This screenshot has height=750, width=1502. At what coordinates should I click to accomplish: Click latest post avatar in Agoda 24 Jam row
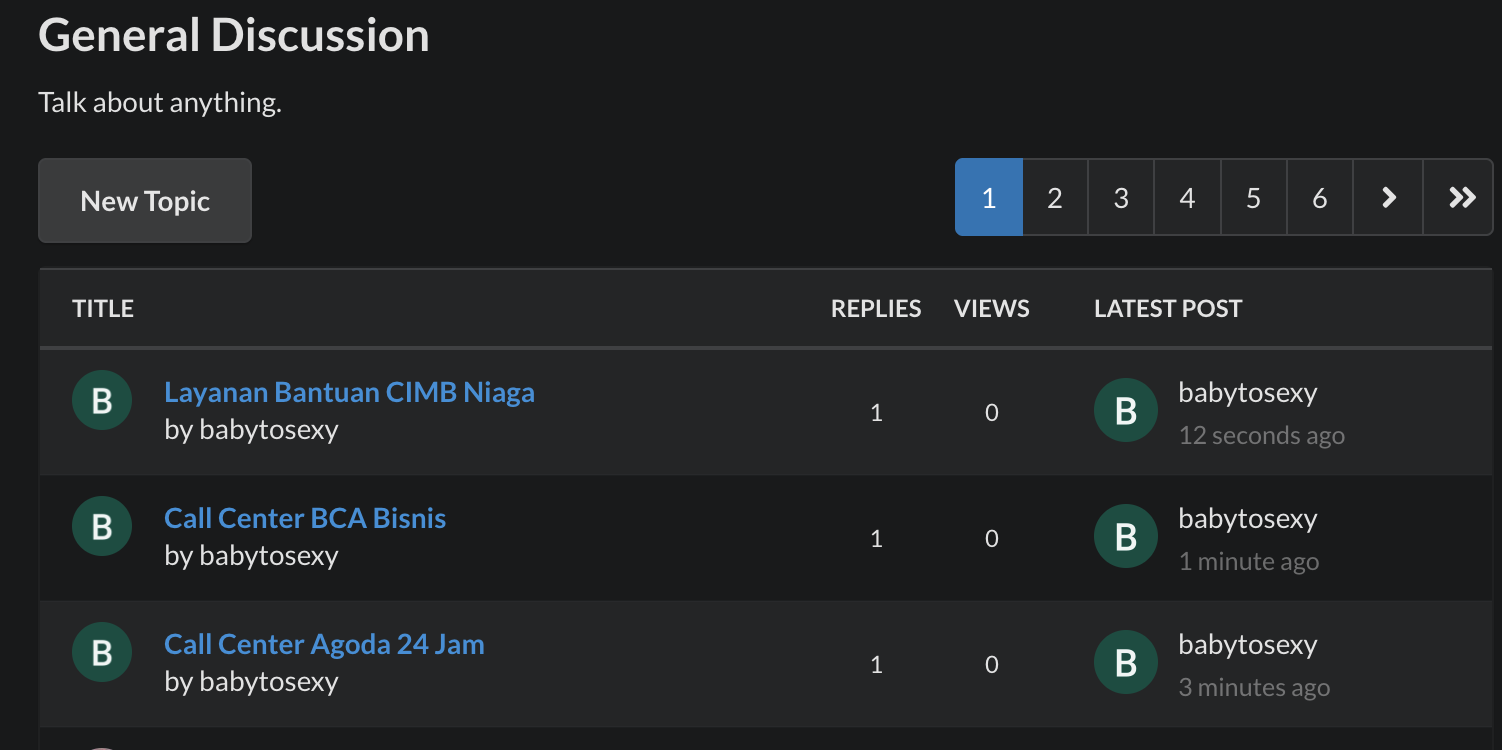1126,662
